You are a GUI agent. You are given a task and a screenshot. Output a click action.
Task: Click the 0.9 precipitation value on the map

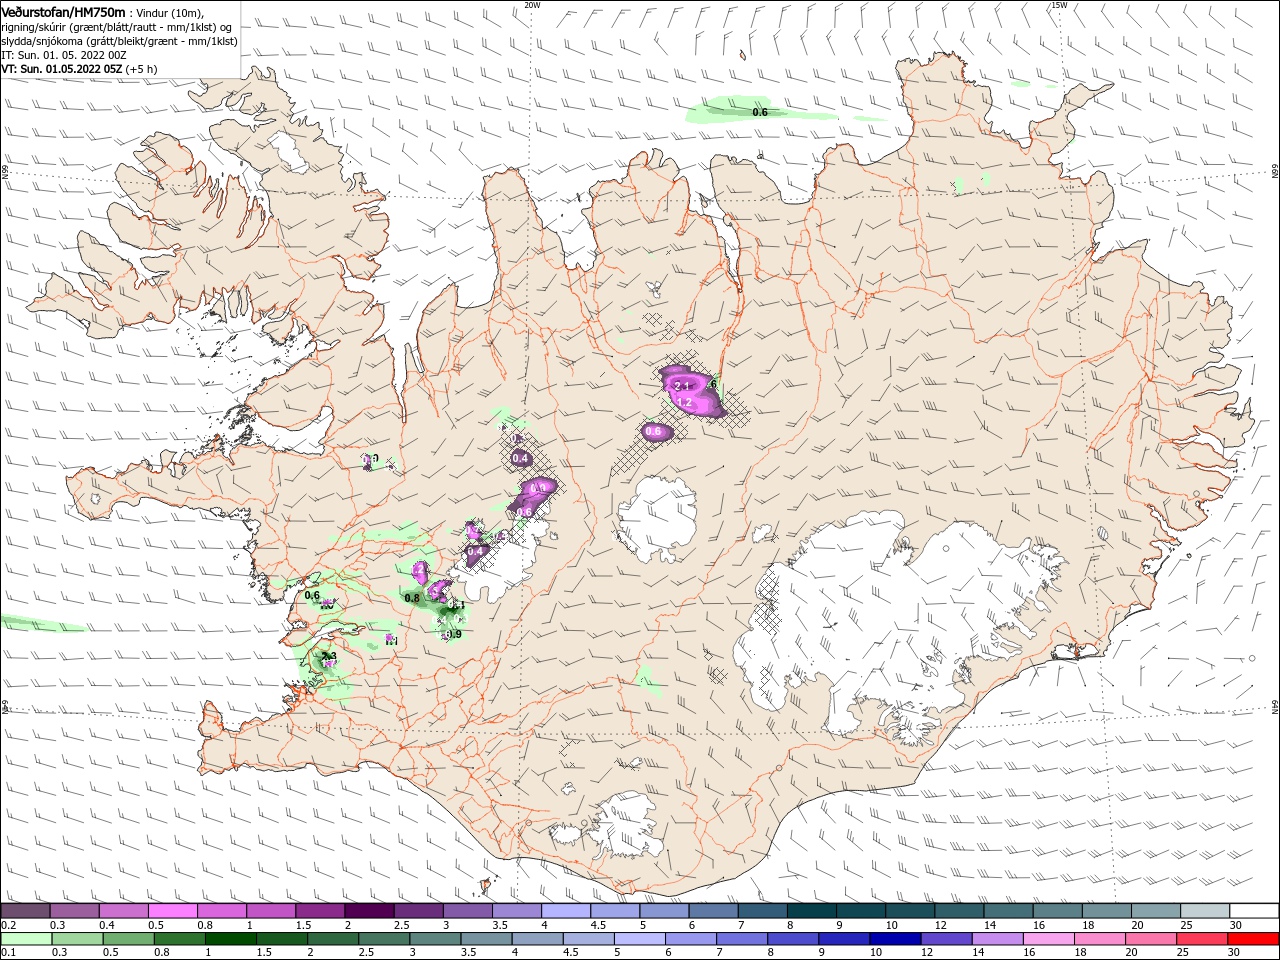pyautogui.click(x=454, y=634)
